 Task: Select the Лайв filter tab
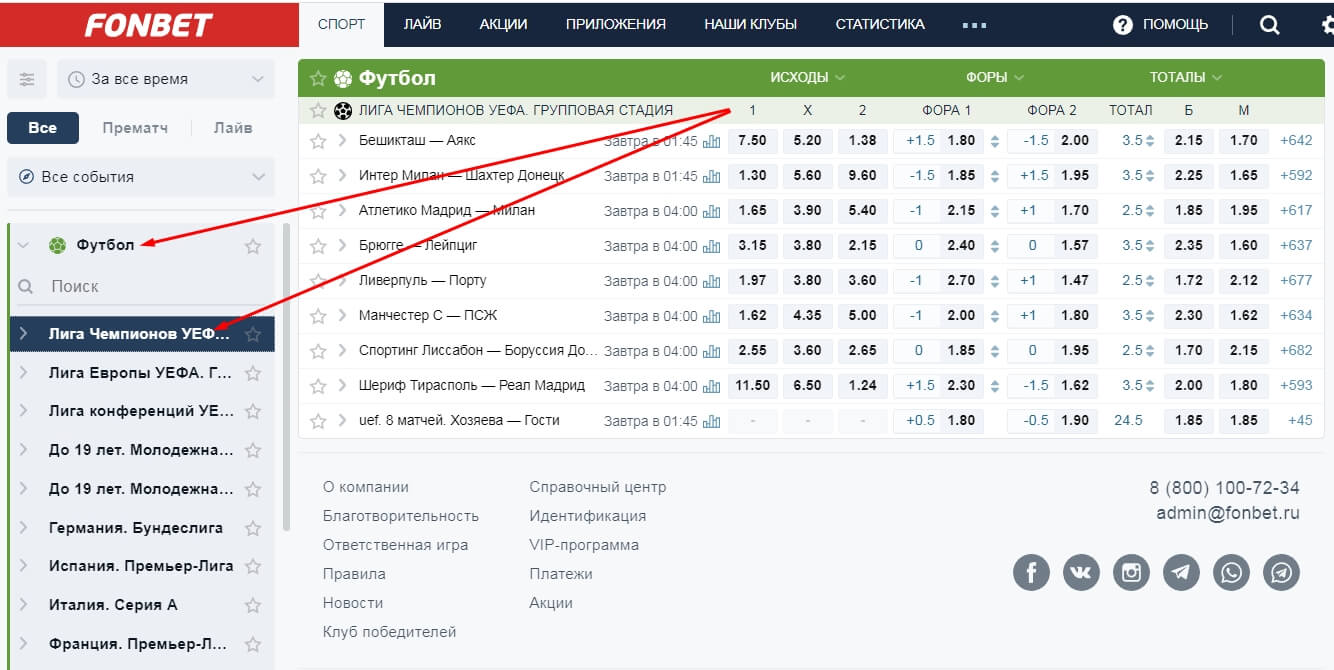point(233,128)
